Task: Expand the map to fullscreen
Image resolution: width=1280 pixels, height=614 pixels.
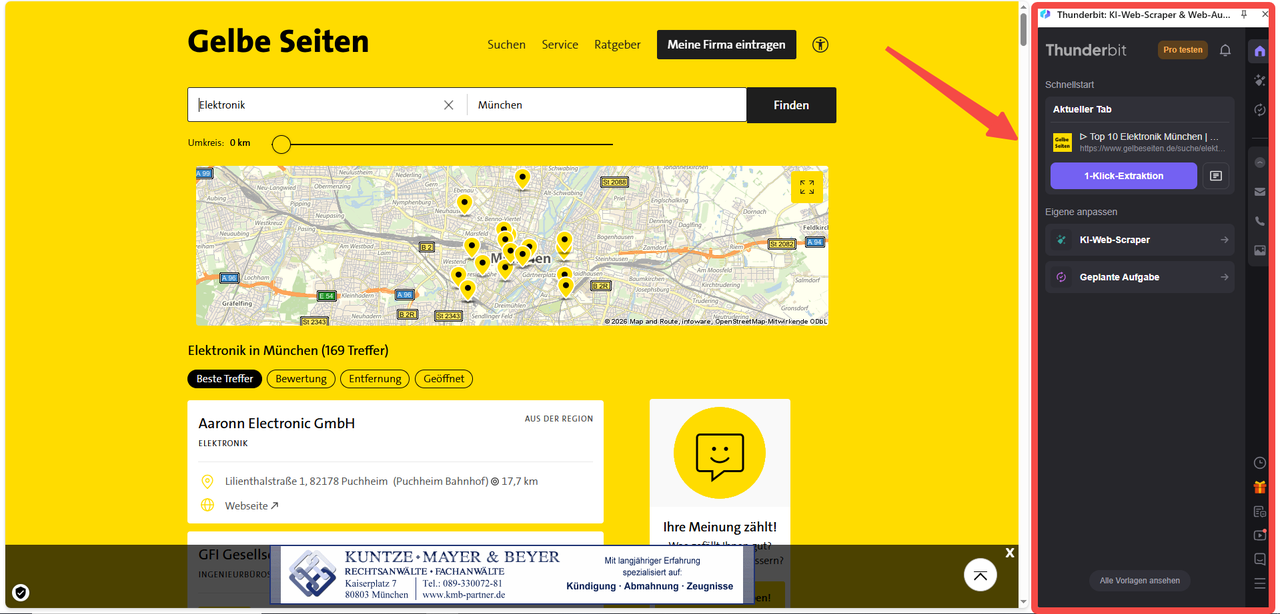Action: (x=807, y=188)
